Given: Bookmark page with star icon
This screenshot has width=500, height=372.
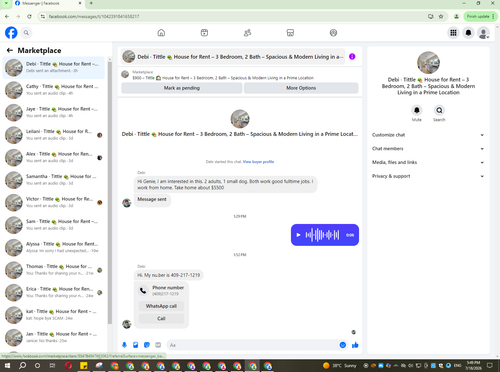Looking at the screenshot, I should click(441, 16).
